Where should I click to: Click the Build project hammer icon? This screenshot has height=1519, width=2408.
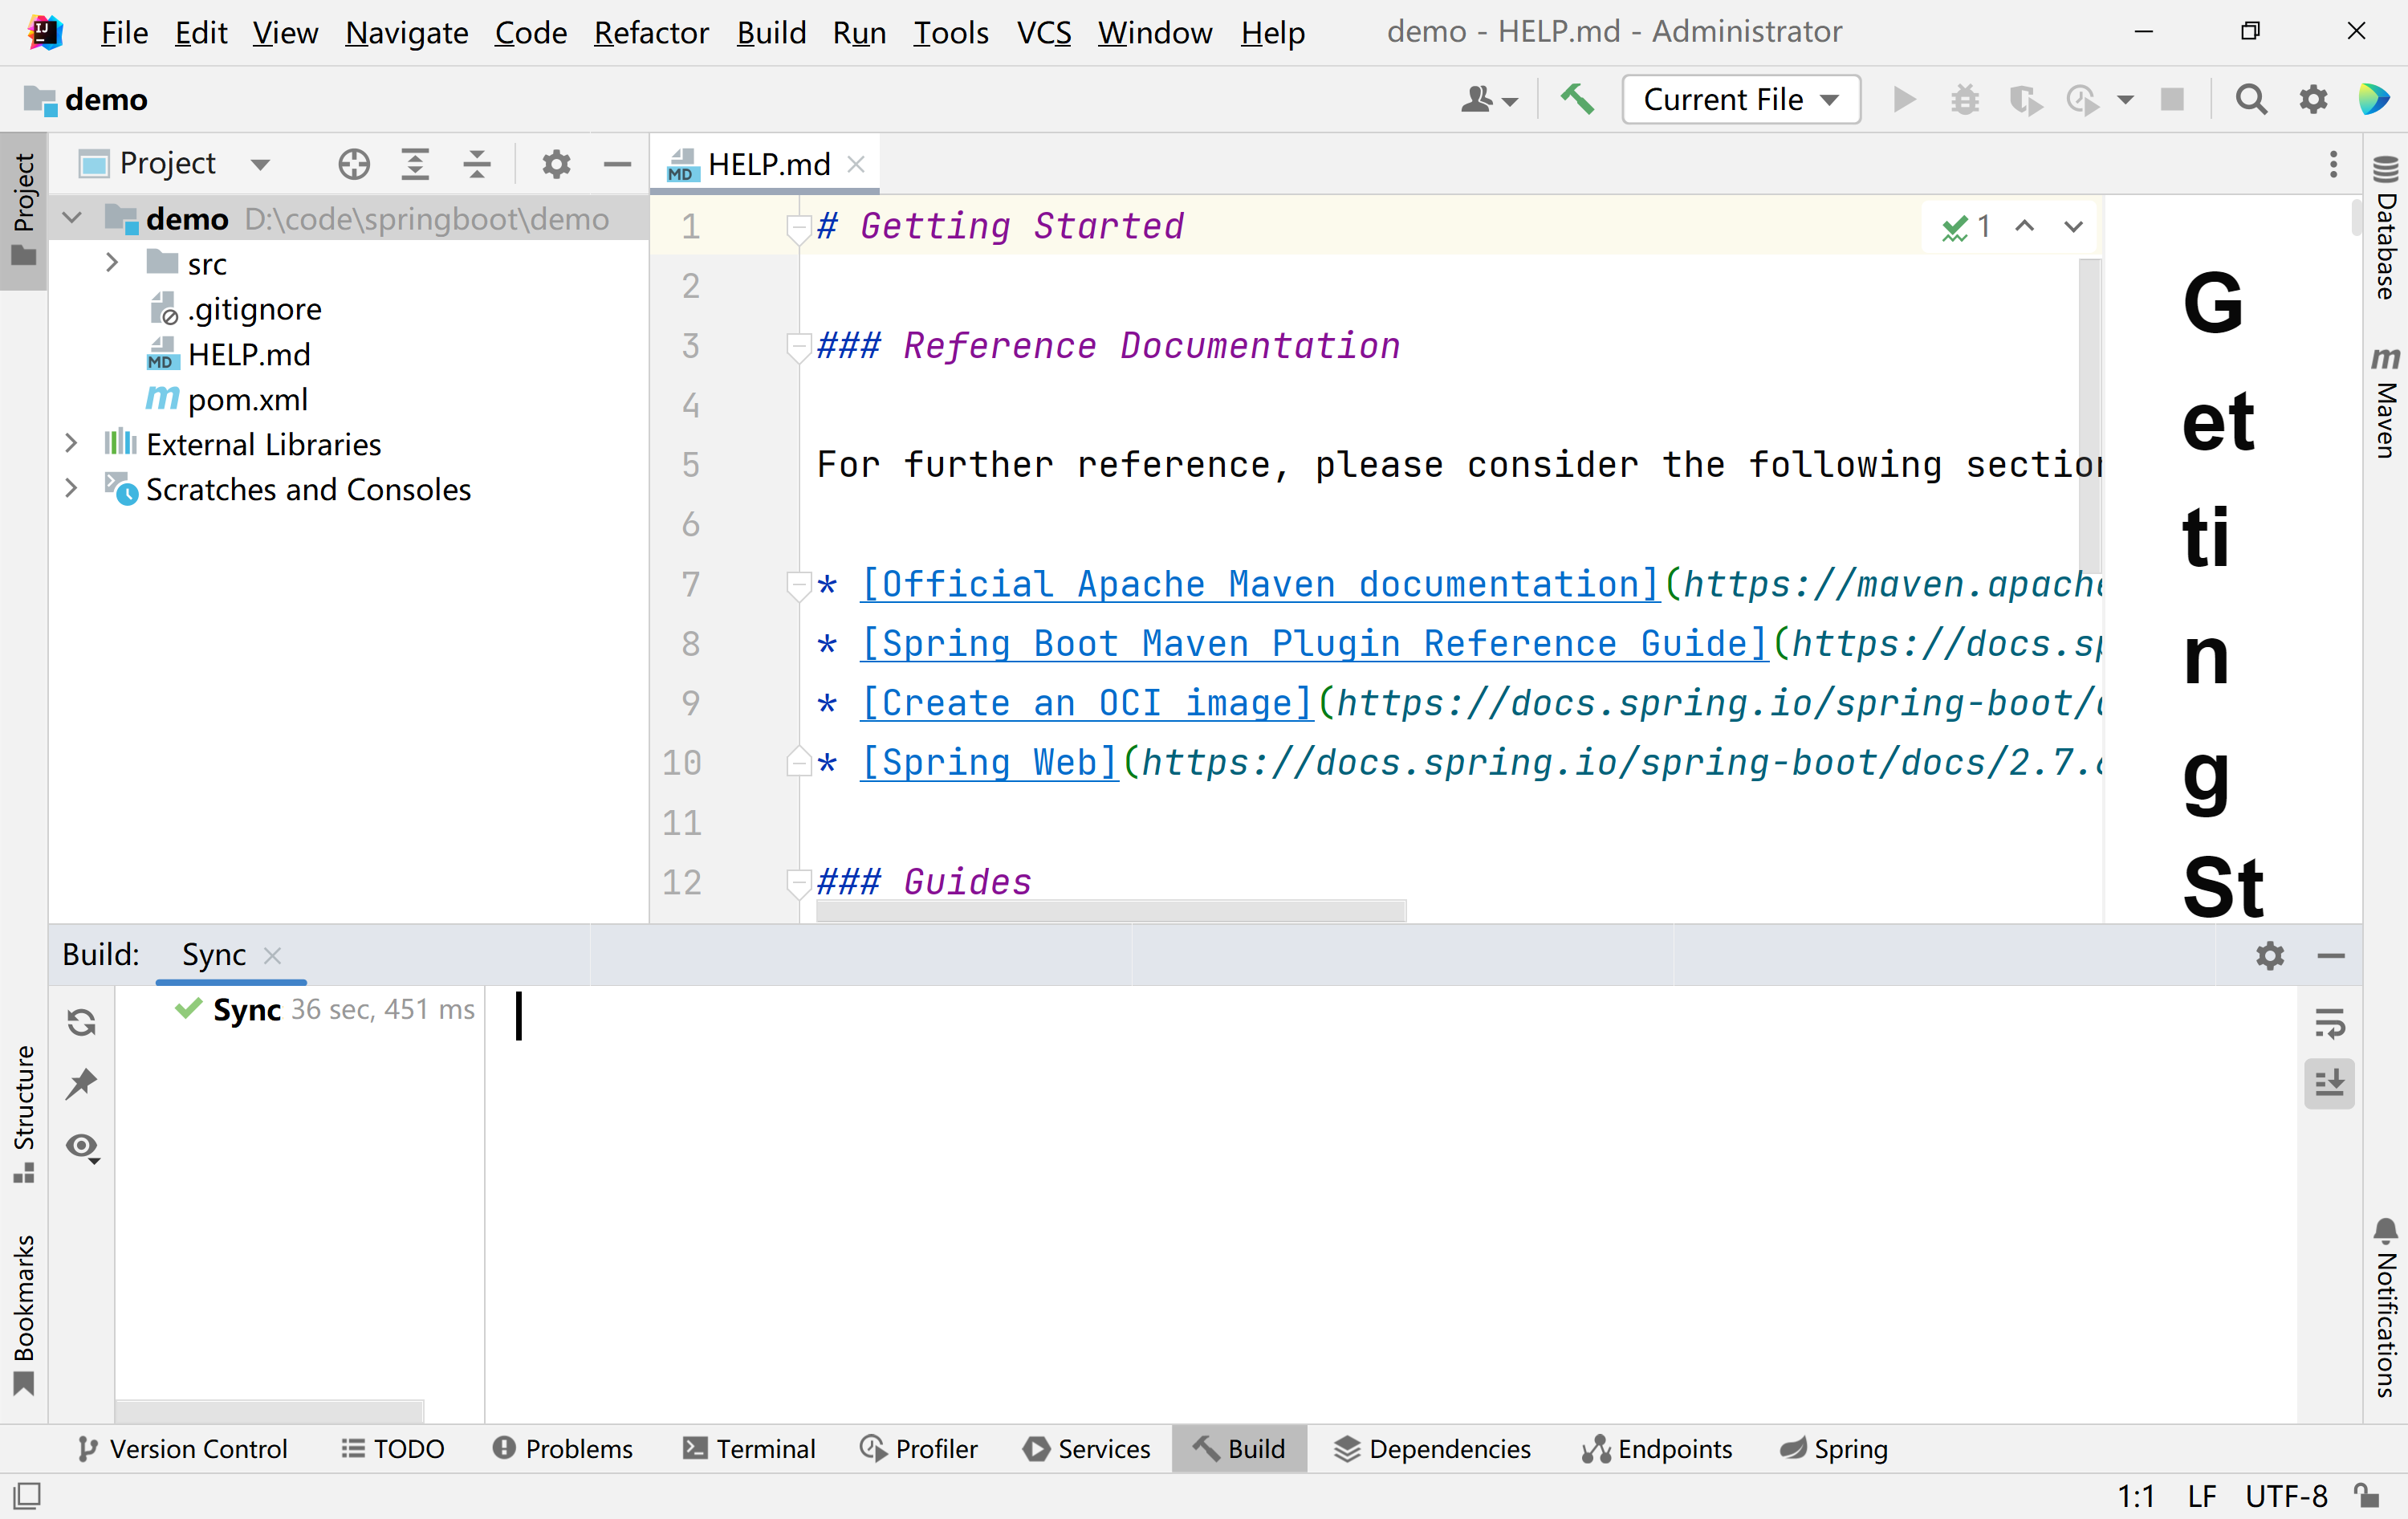click(x=1577, y=100)
